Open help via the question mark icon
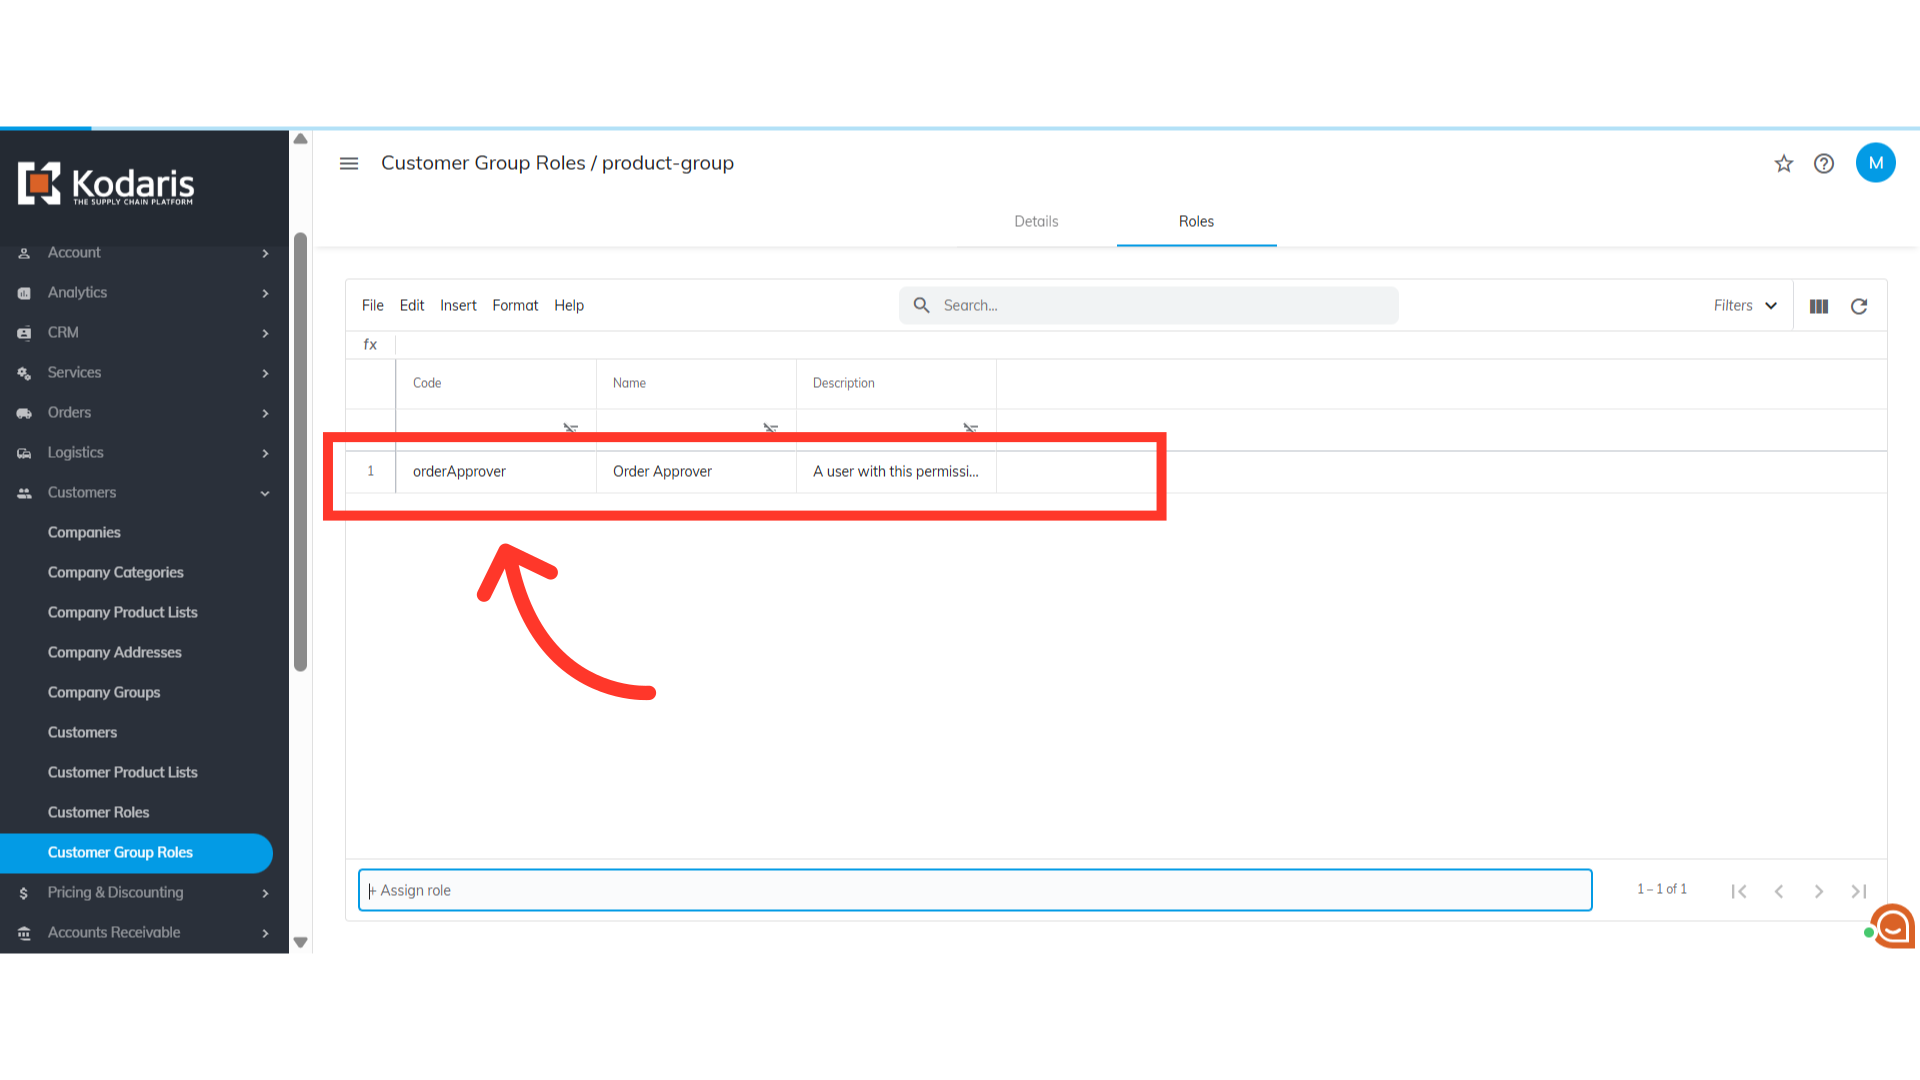This screenshot has width=1920, height=1080. click(x=1824, y=163)
